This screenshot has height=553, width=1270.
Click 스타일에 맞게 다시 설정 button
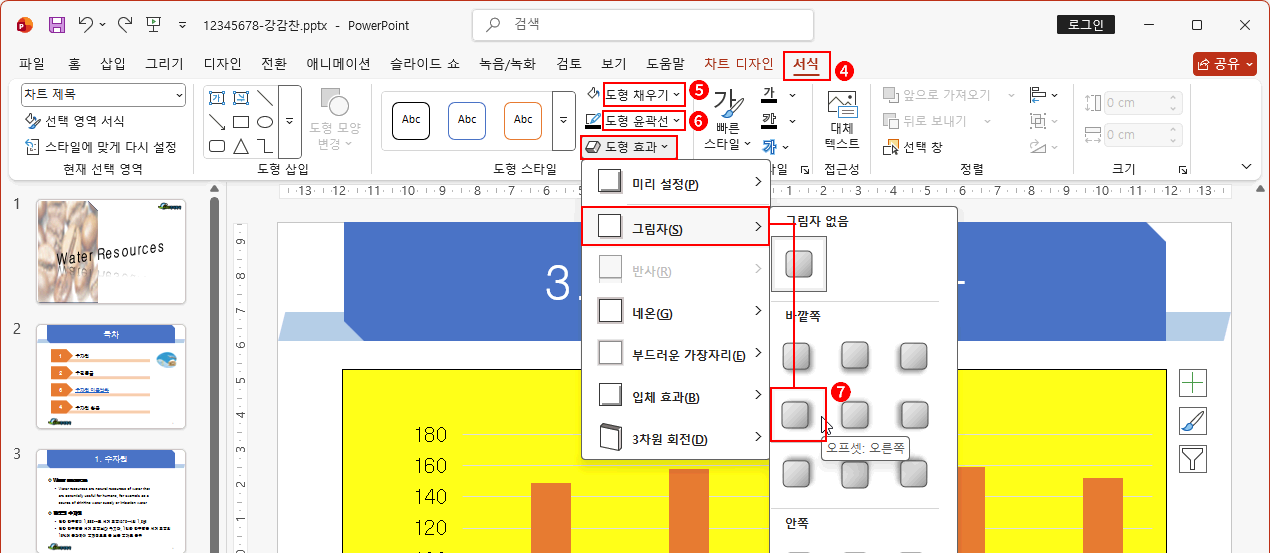coord(100,147)
